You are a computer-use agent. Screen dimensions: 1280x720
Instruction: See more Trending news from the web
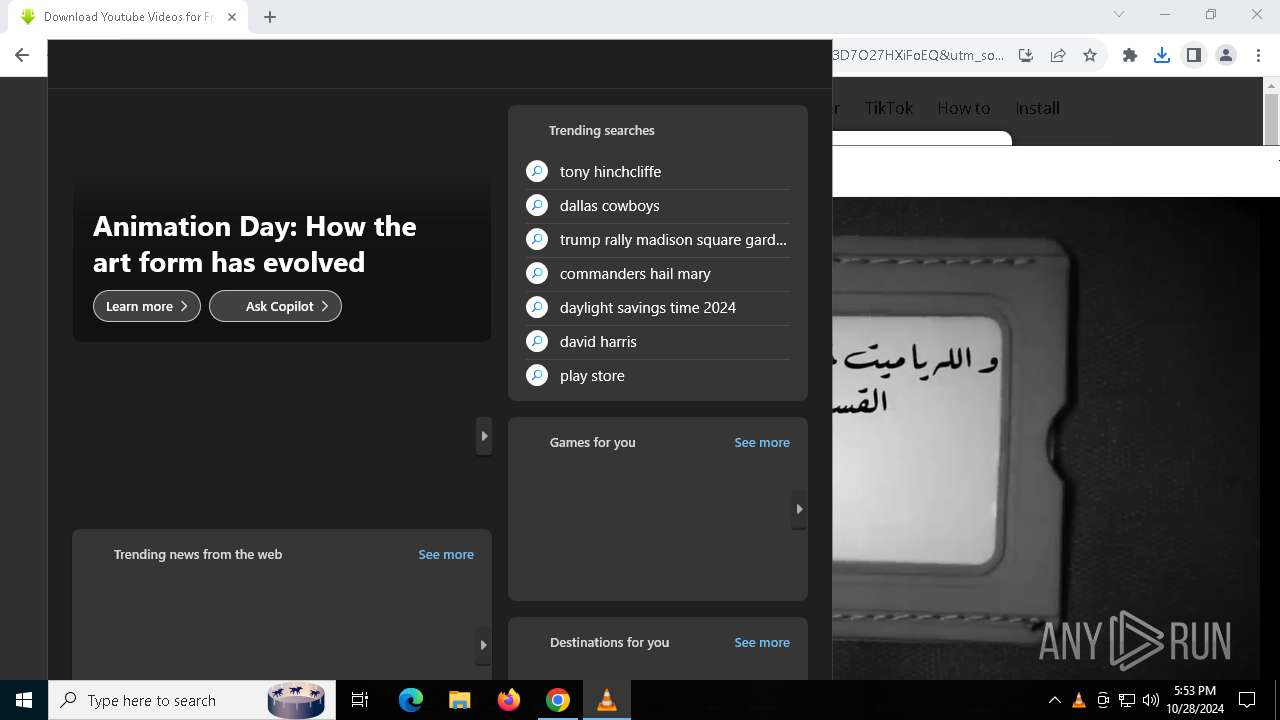(x=446, y=554)
